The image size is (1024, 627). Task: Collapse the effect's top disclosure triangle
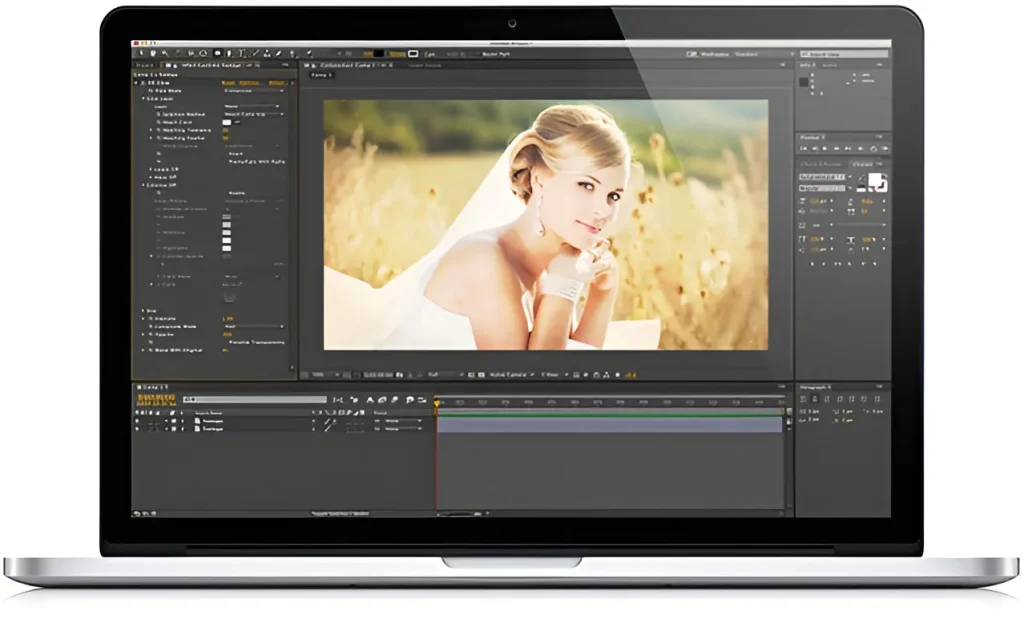[136, 83]
